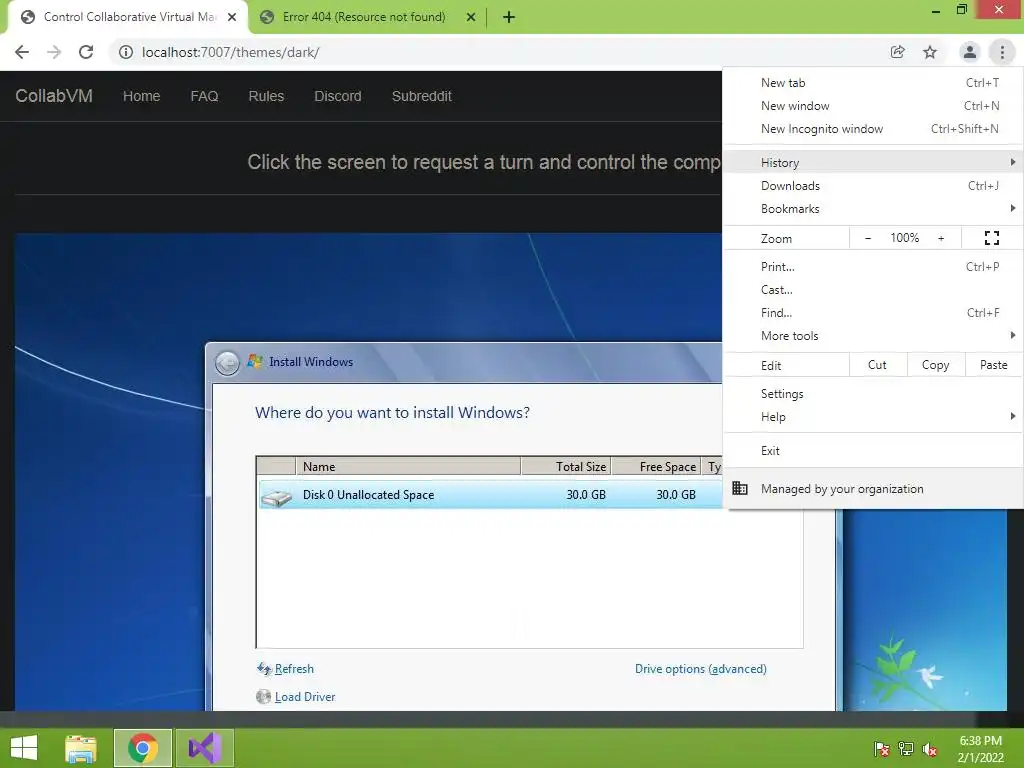
Task: Click Paste in Edit row
Action: point(993,365)
